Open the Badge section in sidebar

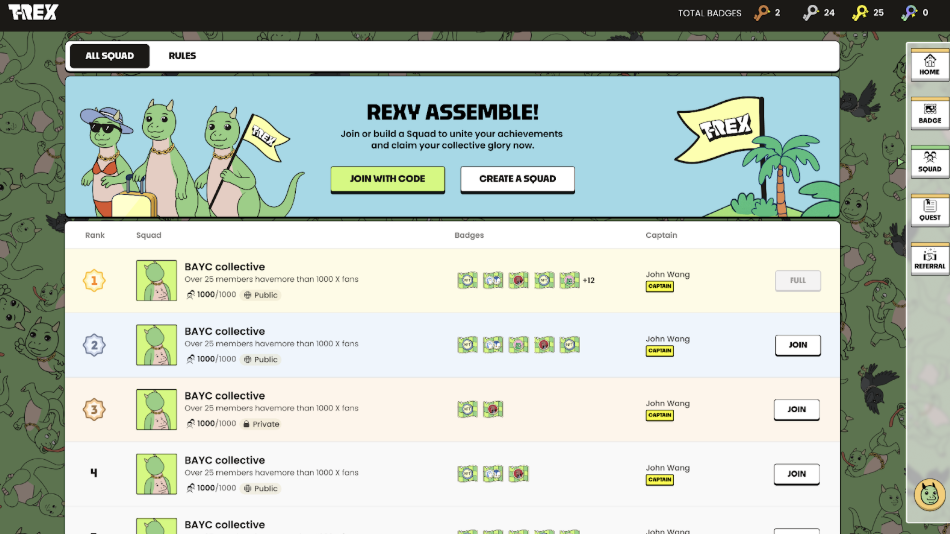[929, 113]
